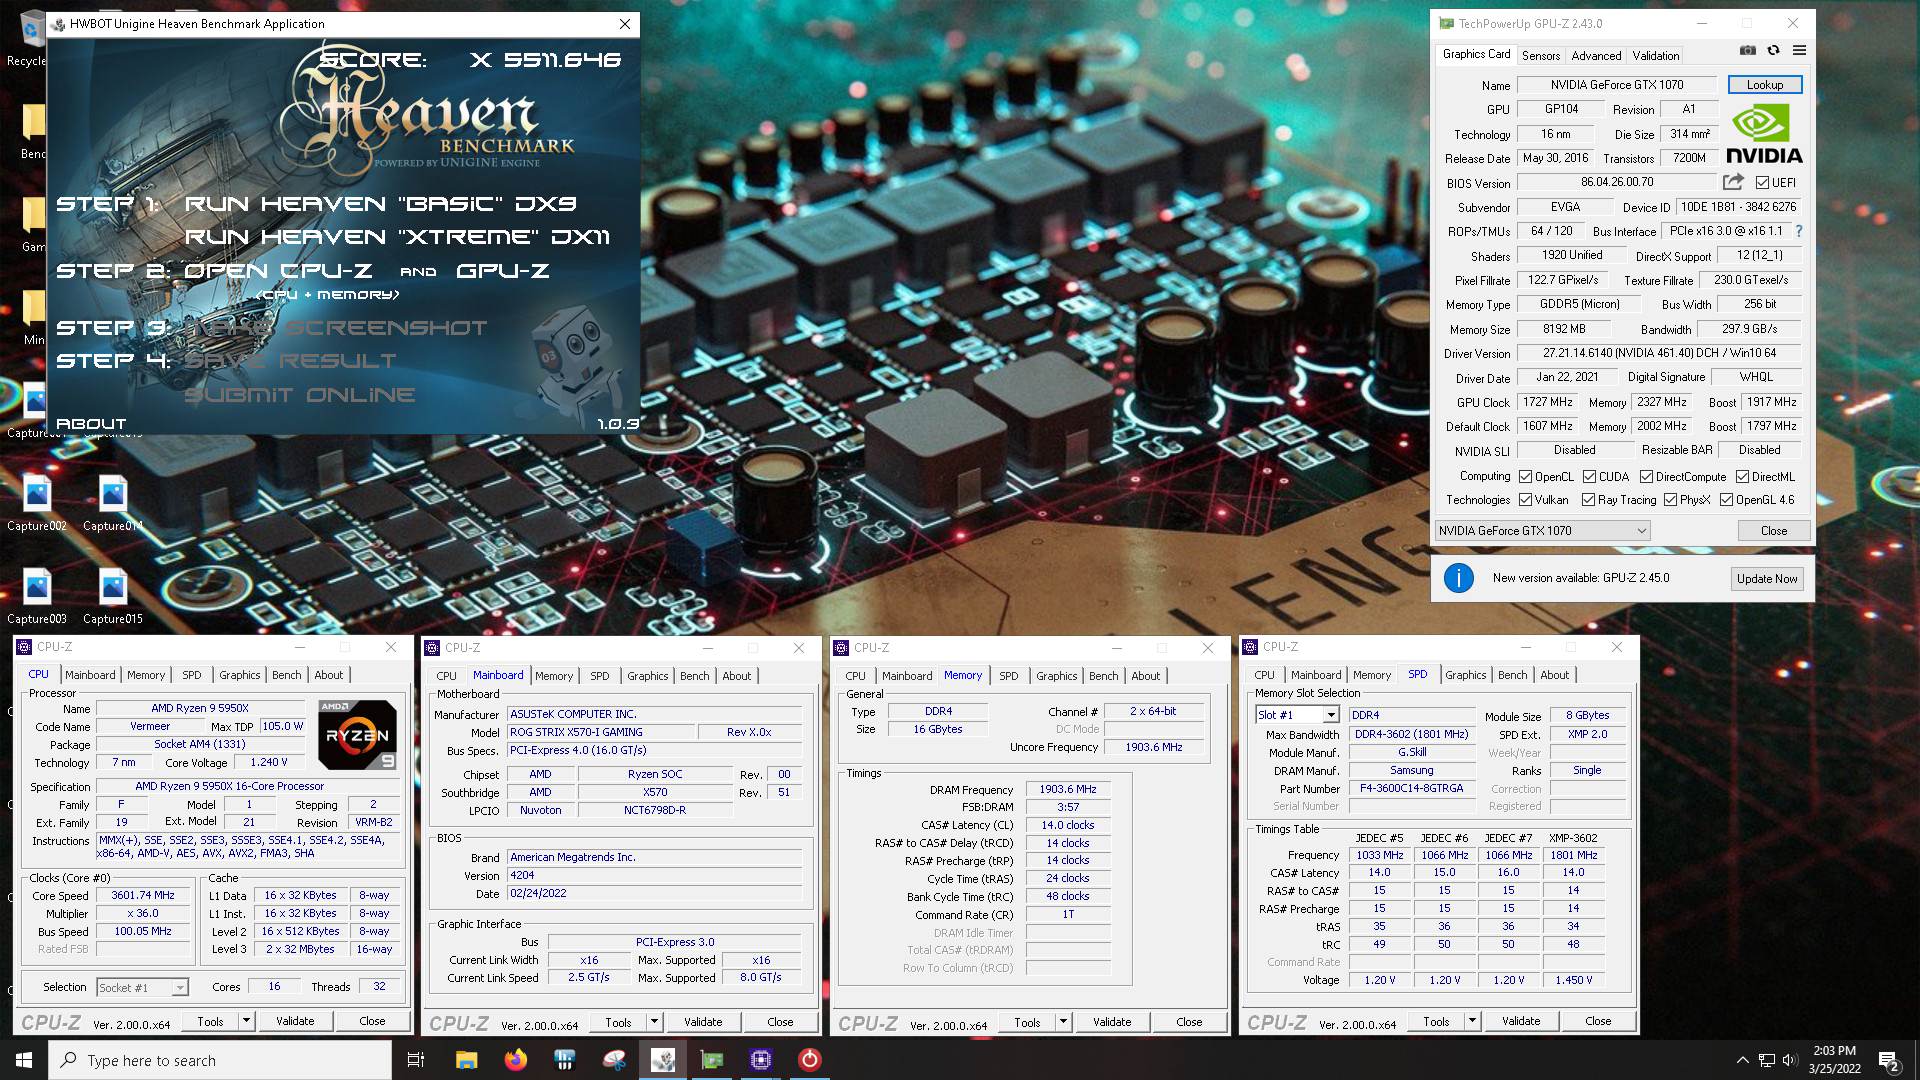Toggle Ray Tracing checkbox
Viewport: 1920px width, 1080px height.
[1588, 500]
